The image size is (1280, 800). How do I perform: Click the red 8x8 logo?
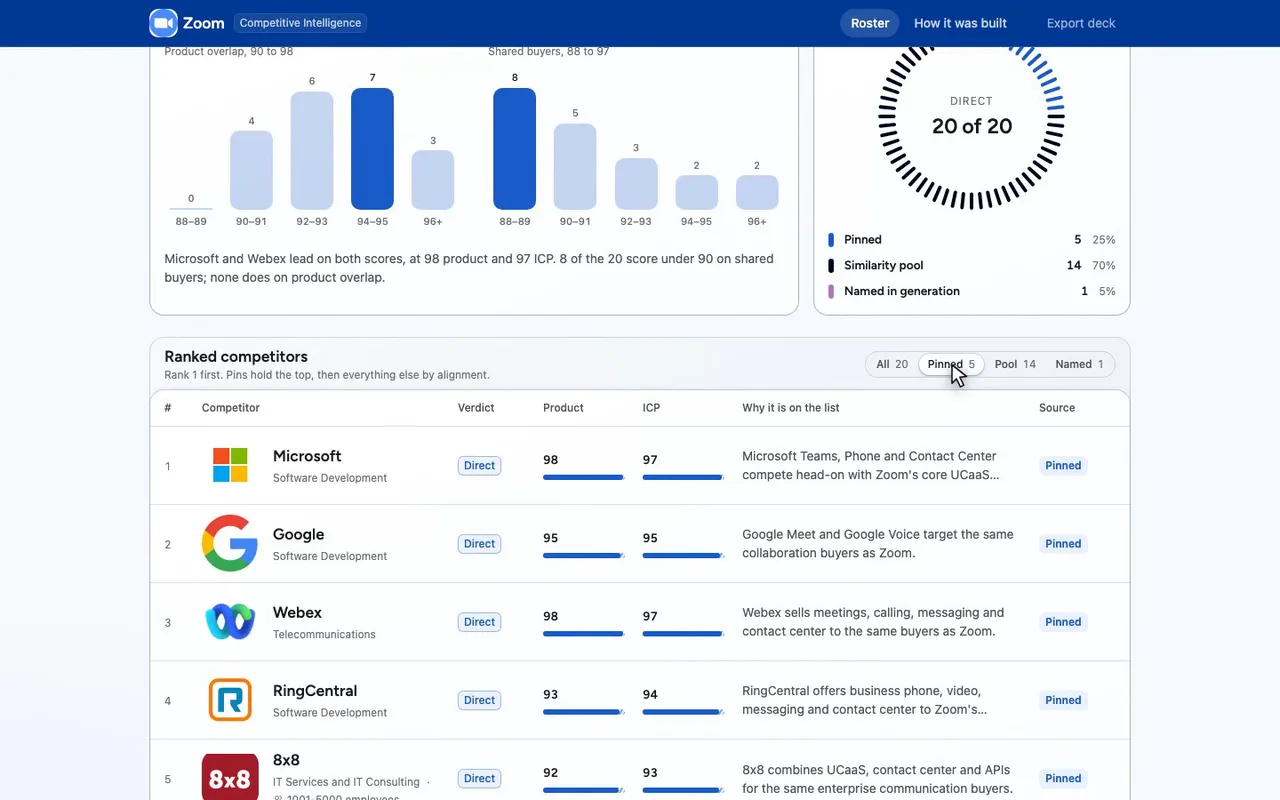tap(230, 778)
